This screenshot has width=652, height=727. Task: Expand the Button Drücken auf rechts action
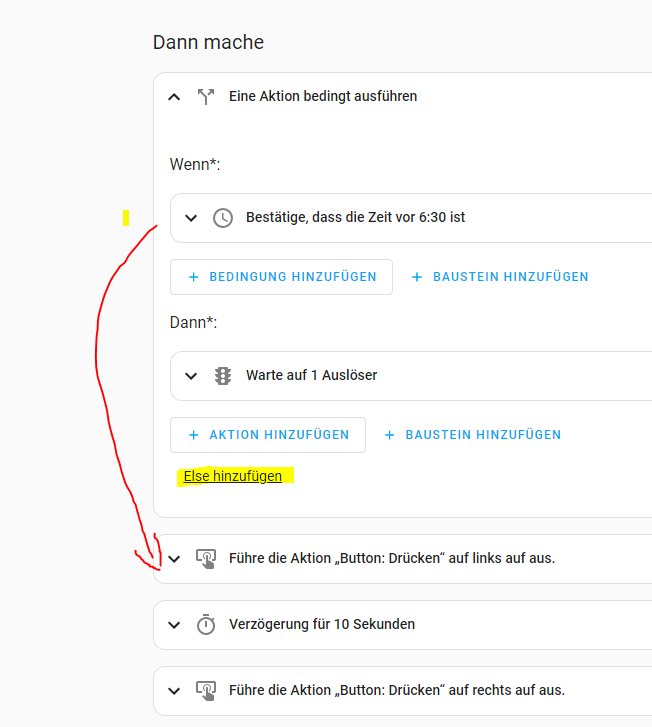point(174,691)
